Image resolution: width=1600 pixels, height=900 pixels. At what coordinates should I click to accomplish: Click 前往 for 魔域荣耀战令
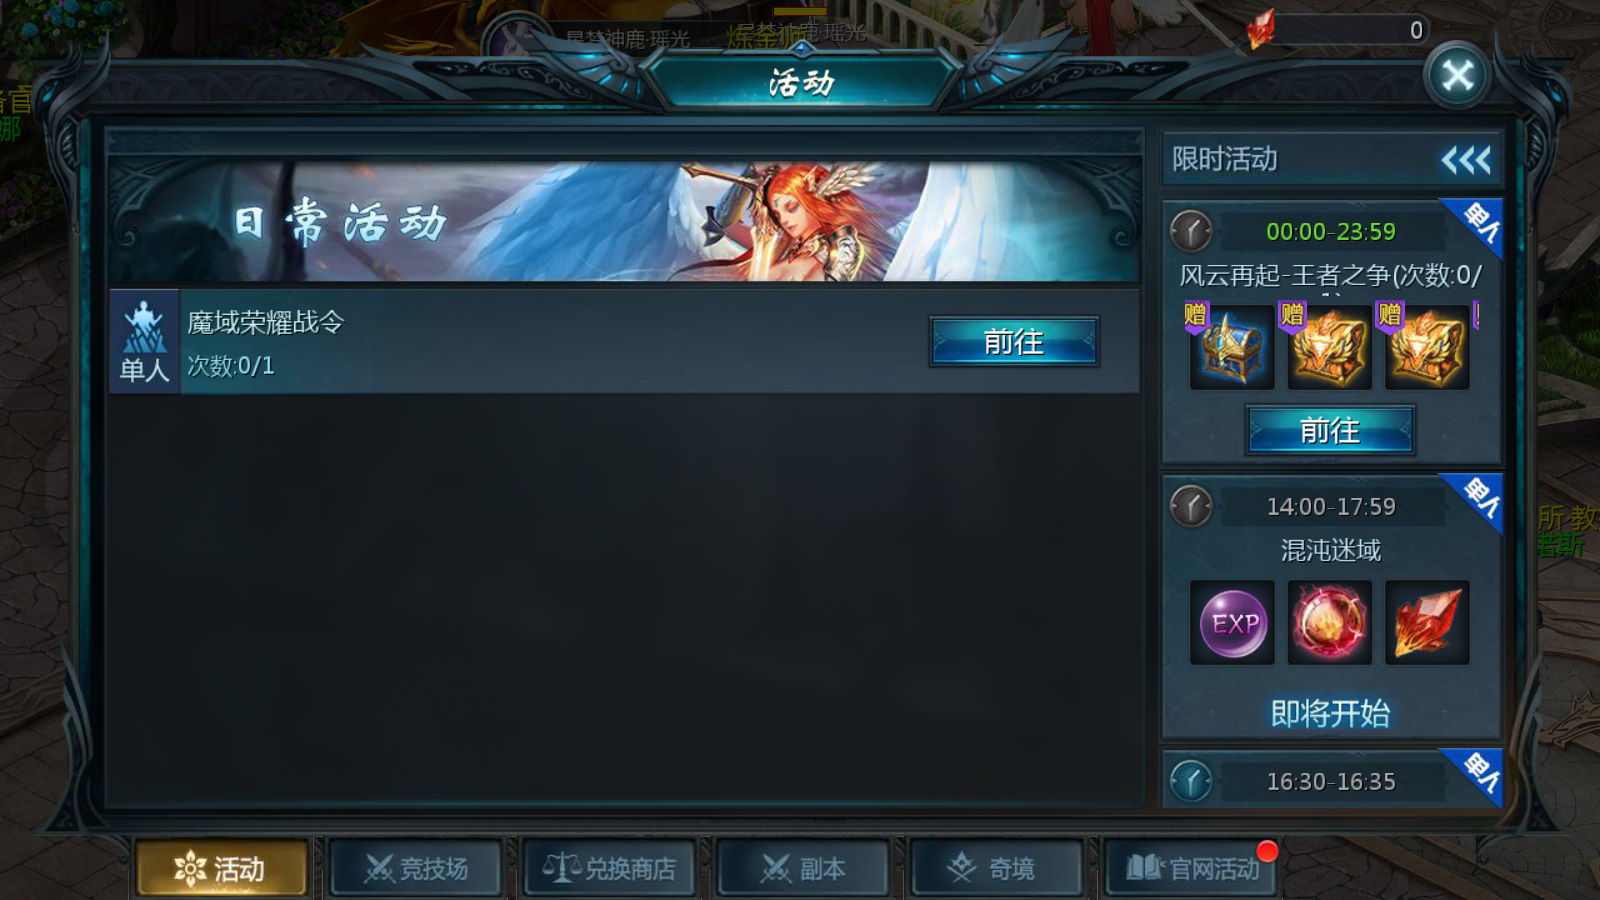[1014, 342]
